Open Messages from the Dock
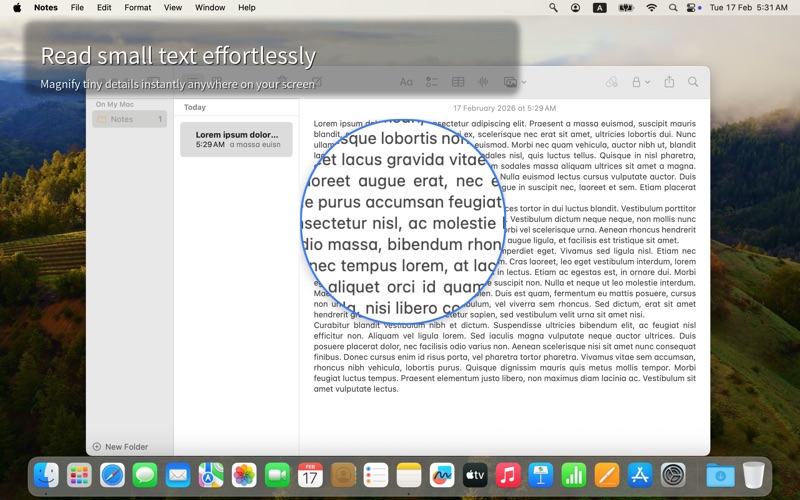Viewport: 800px width, 500px height. pos(145,476)
